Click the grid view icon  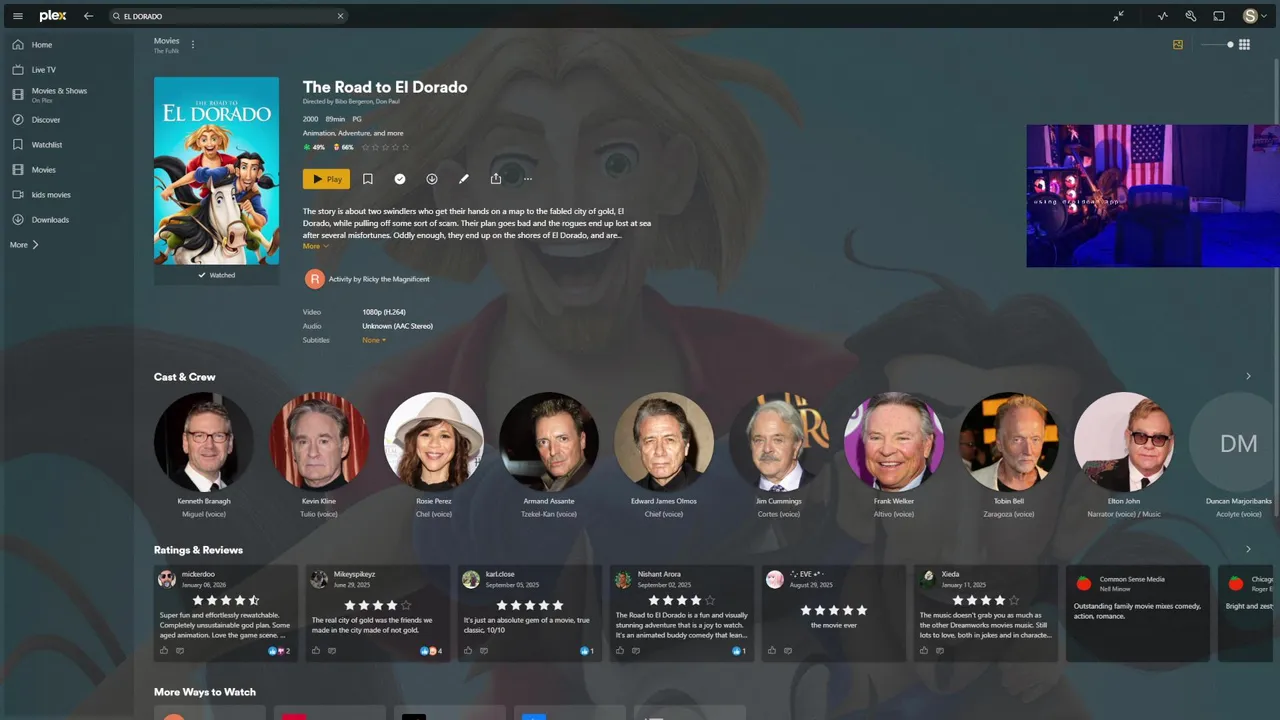point(1244,44)
